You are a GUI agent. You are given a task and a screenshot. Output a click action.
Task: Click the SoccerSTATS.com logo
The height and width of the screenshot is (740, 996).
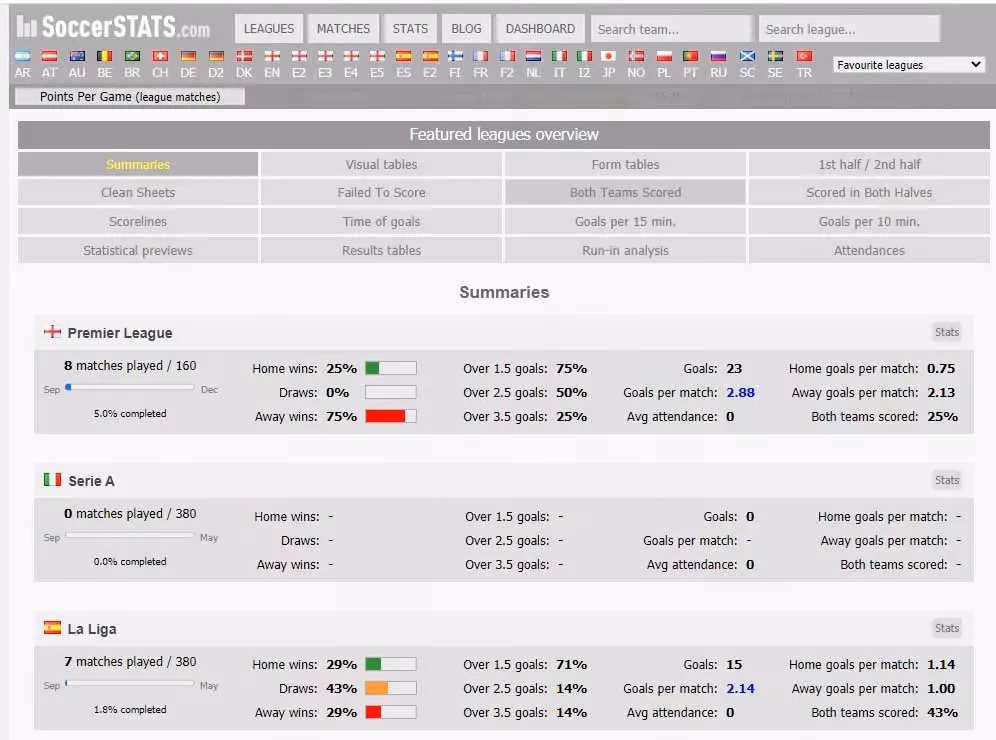point(114,27)
